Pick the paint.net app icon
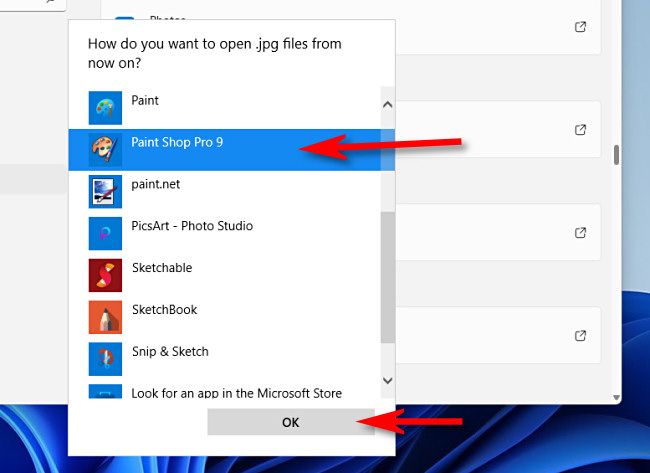The width and height of the screenshot is (650, 473). [105, 192]
